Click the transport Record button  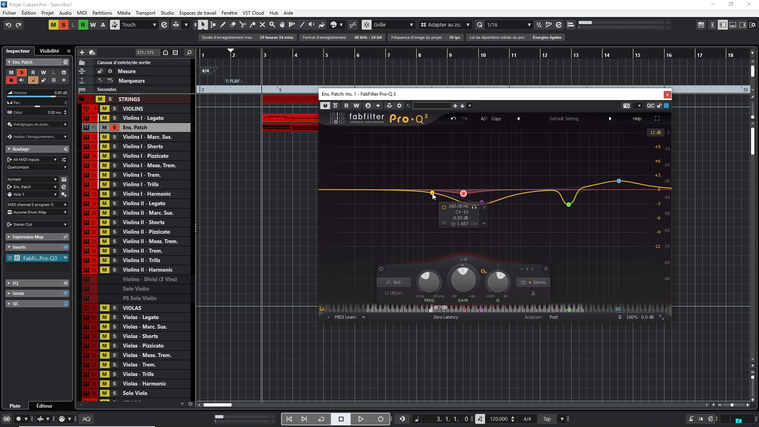pyautogui.click(x=381, y=419)
